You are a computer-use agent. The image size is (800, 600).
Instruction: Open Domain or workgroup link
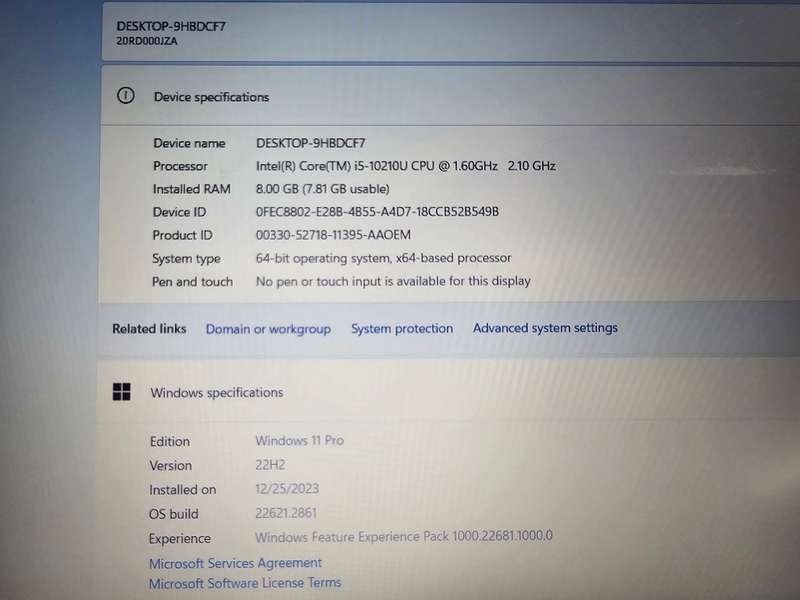(268, 329)
